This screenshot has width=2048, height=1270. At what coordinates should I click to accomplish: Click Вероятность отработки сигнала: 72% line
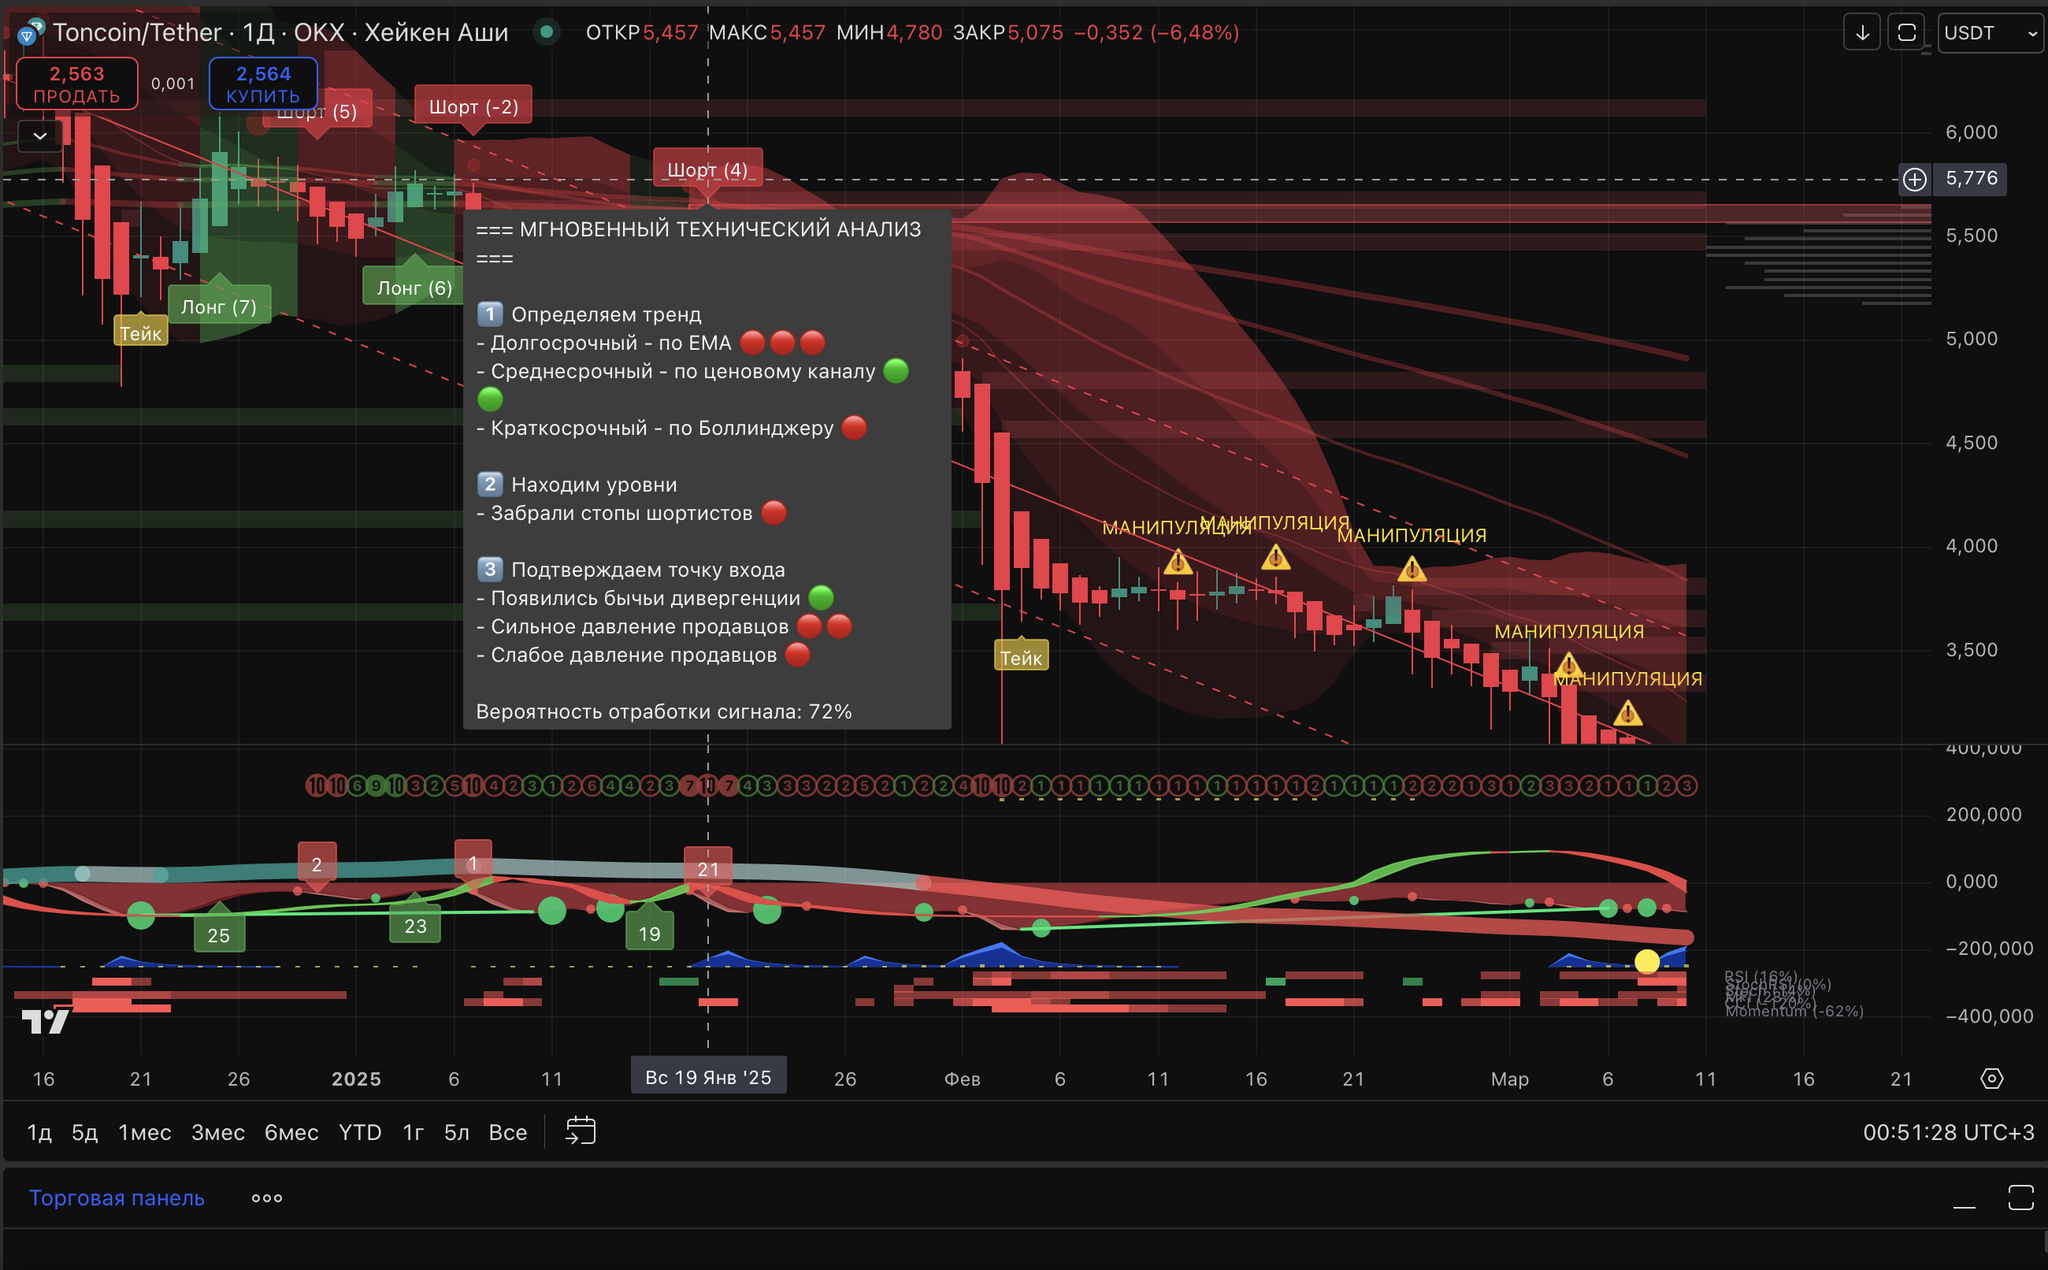tap(664, 712)
